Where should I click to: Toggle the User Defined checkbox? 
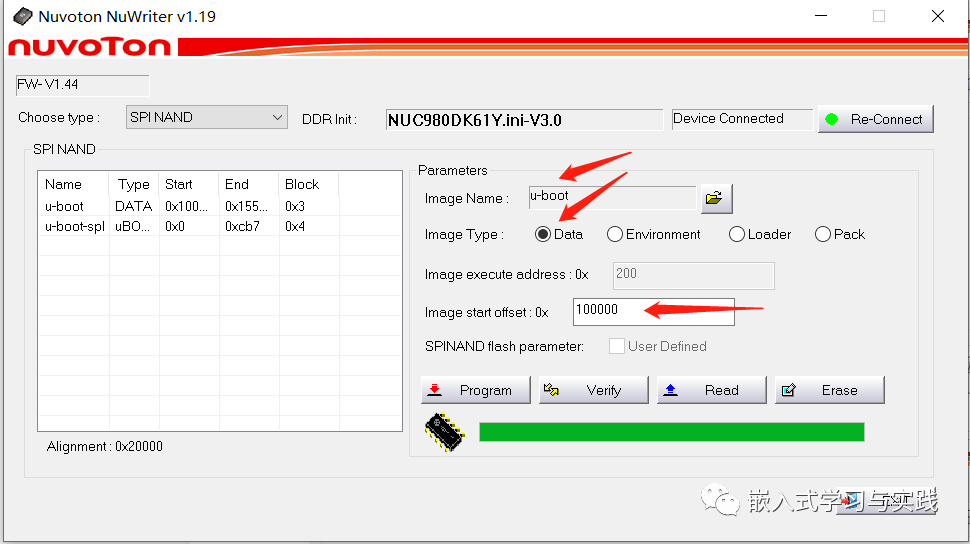[616, 346]
